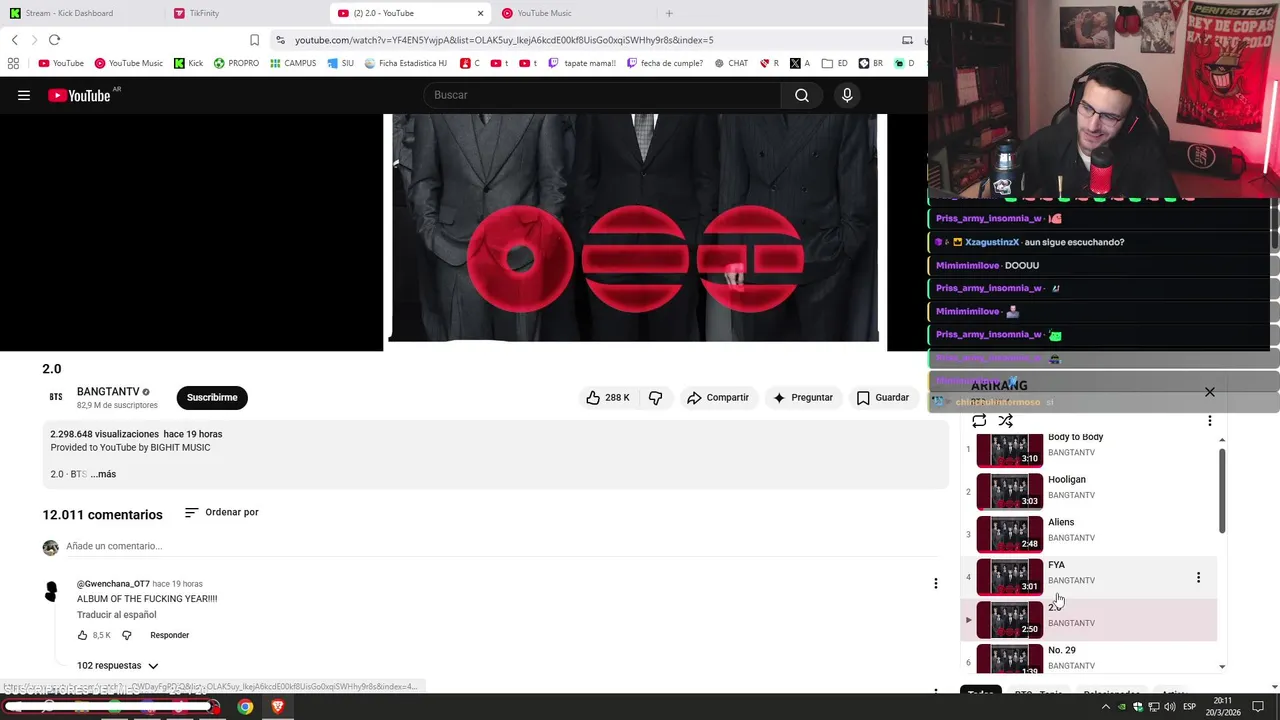The height and width of the screenshot is (720, 1280).
Task: Open the BANGTANTV channel name link
Action: [x=108, y=392]
